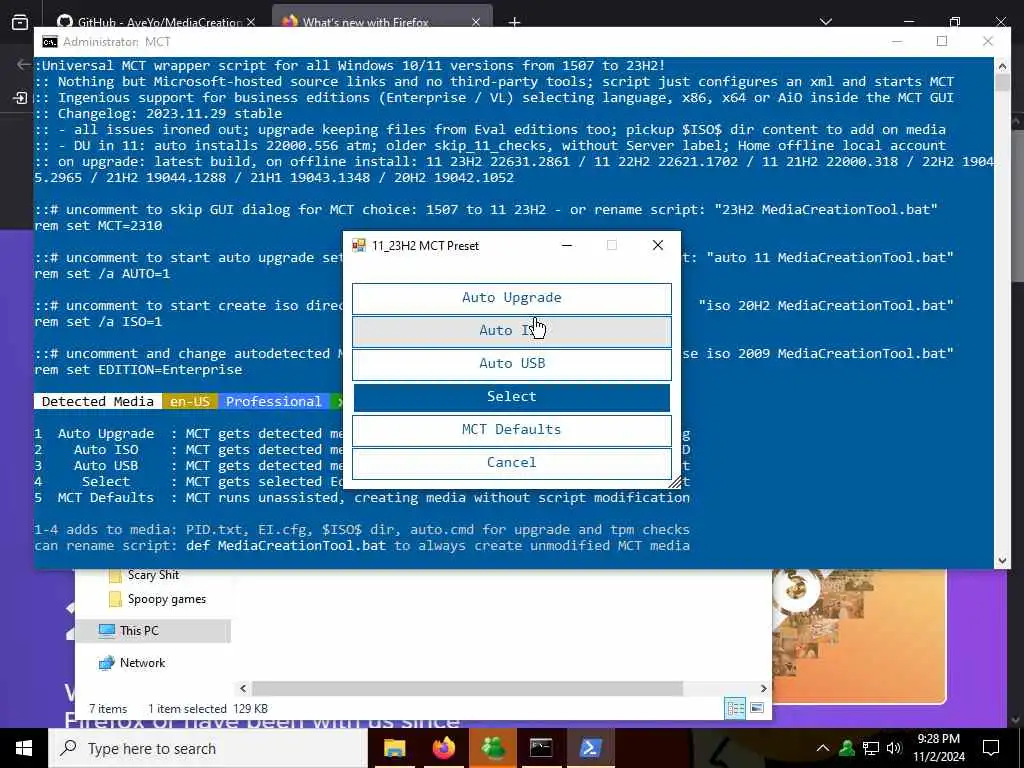This screenshot has width=1024, height=768.
Task: Open PowerShell from taskbar
Action: (590, 748)
